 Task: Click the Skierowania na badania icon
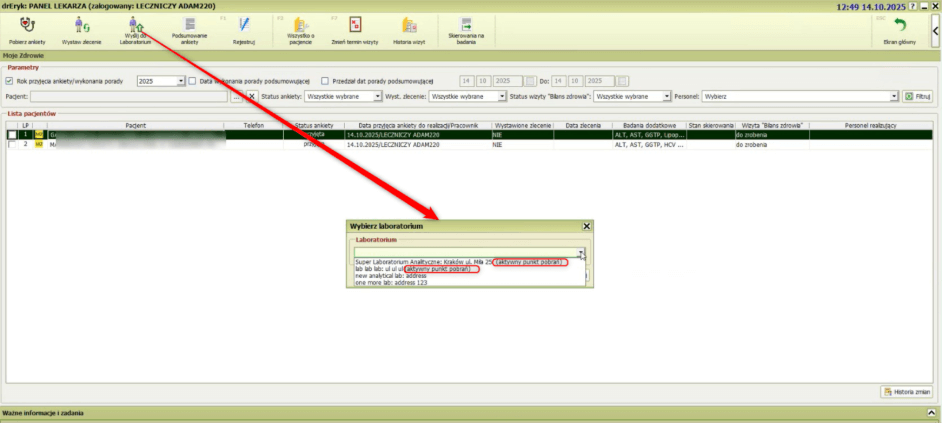466,26
